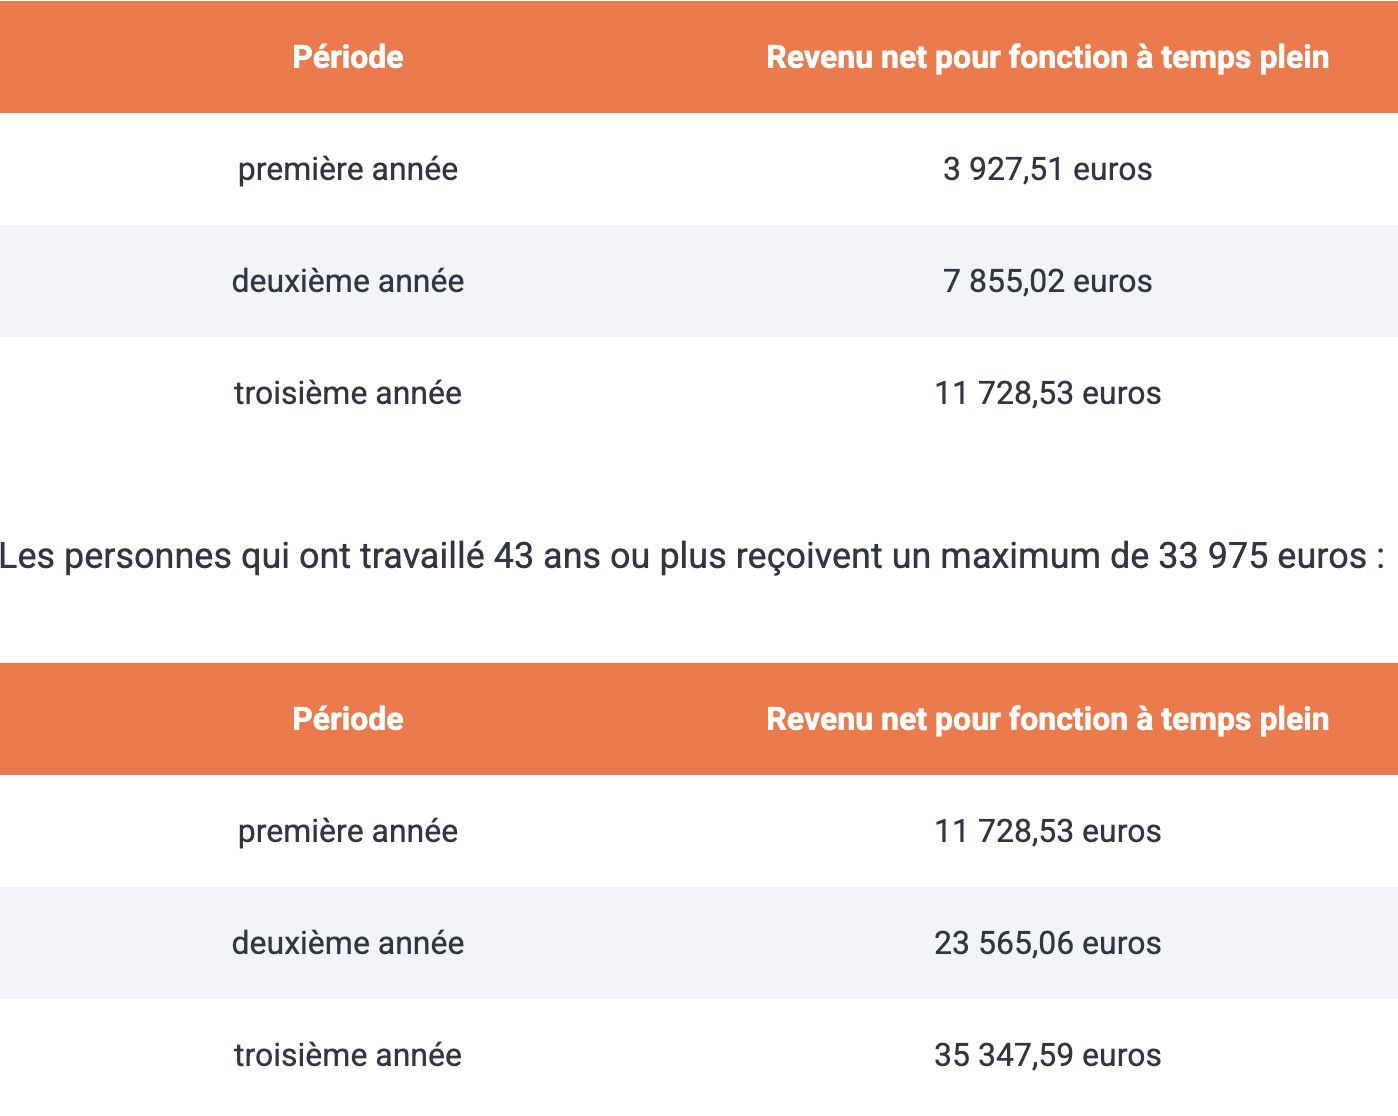Viewport: 1398px width, 1116px height.
Task: Click the 23 565,06 euros value
Action: pos(1048,943)
